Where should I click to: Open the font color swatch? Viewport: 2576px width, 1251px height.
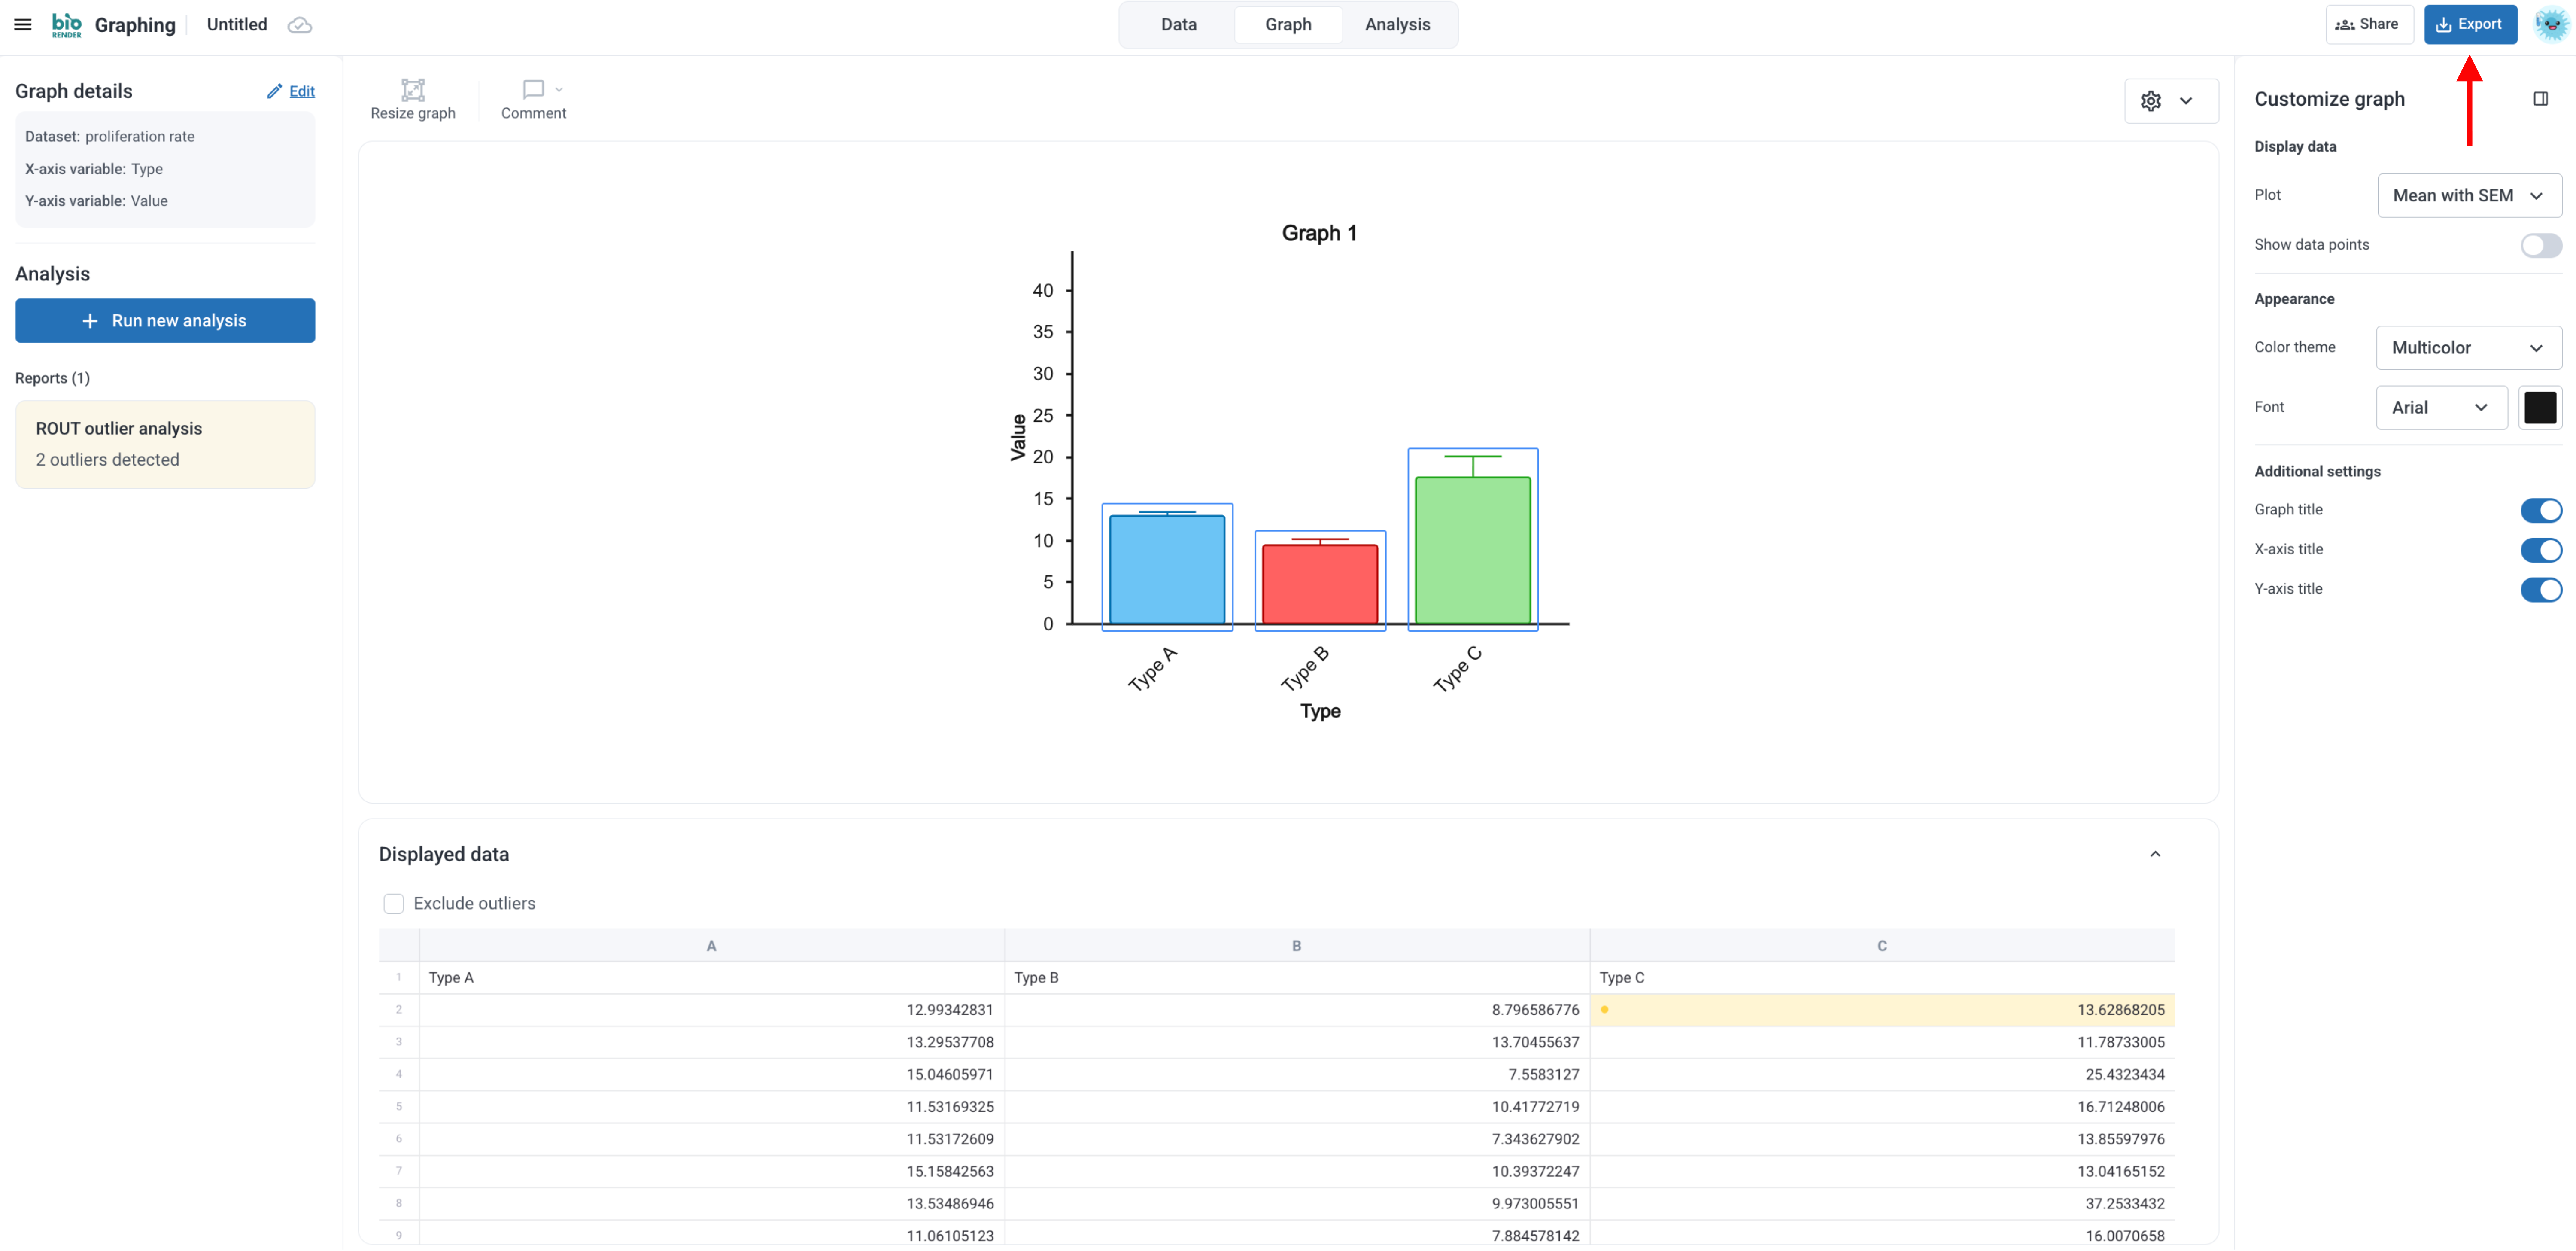pos(2540,407)
